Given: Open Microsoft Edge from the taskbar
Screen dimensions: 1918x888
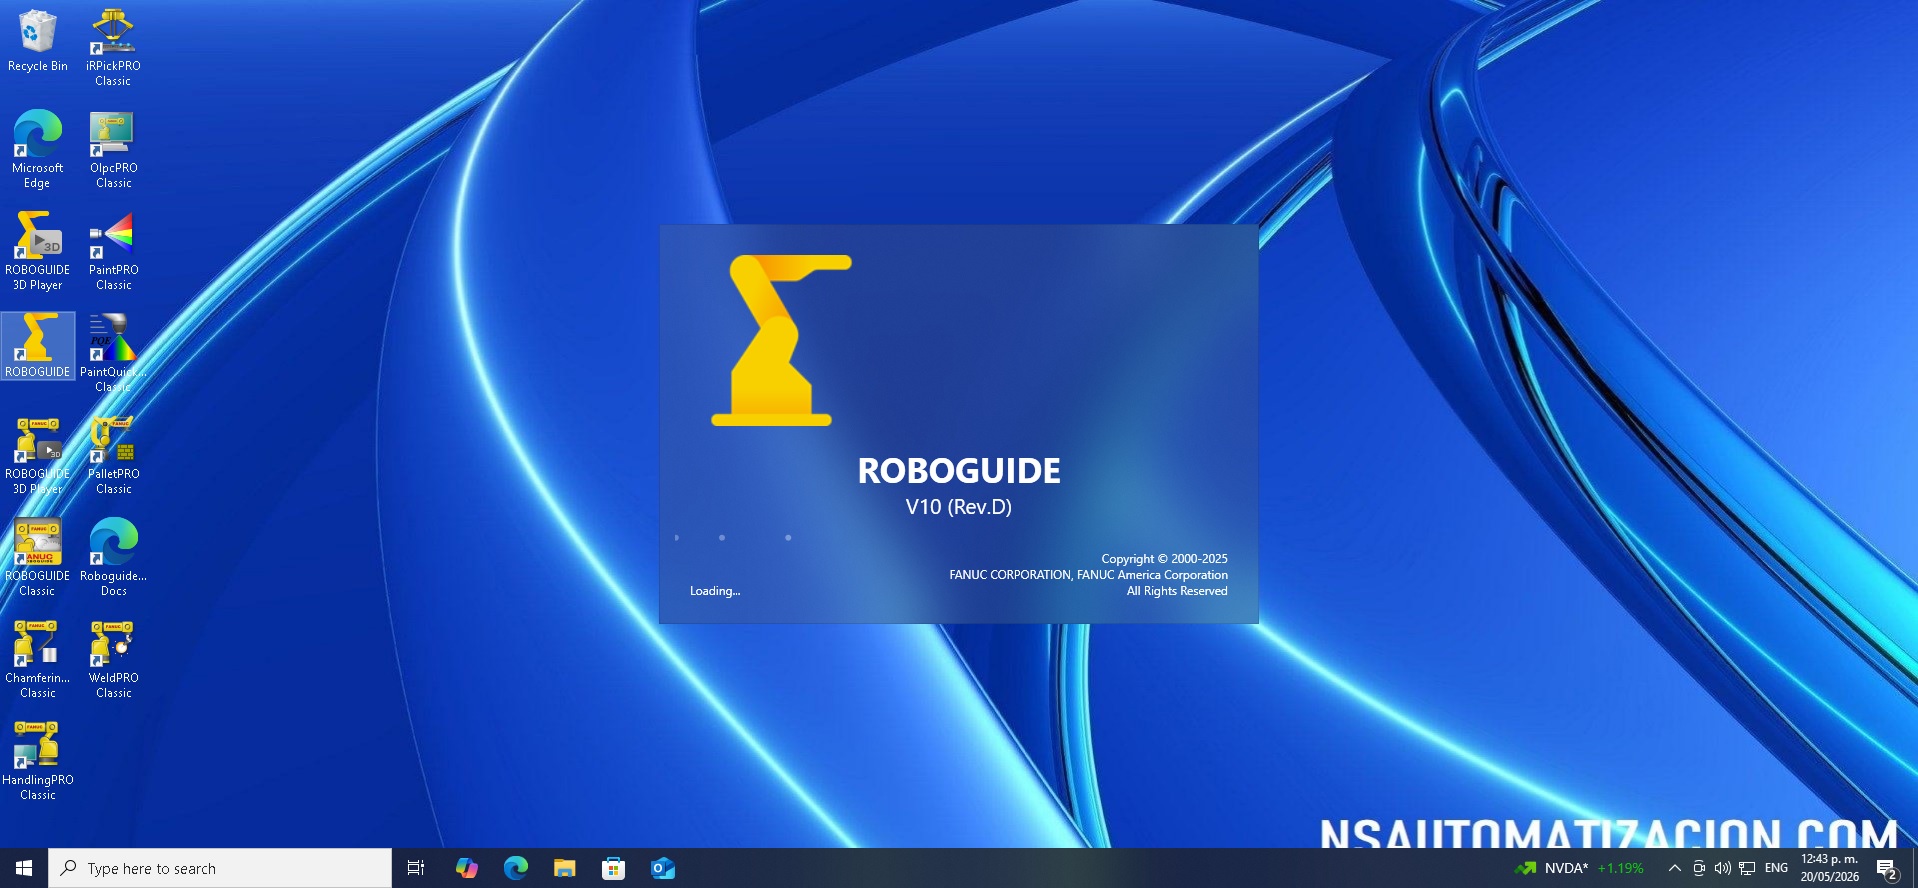Looking at the screenshot, I should coord(515,868).
